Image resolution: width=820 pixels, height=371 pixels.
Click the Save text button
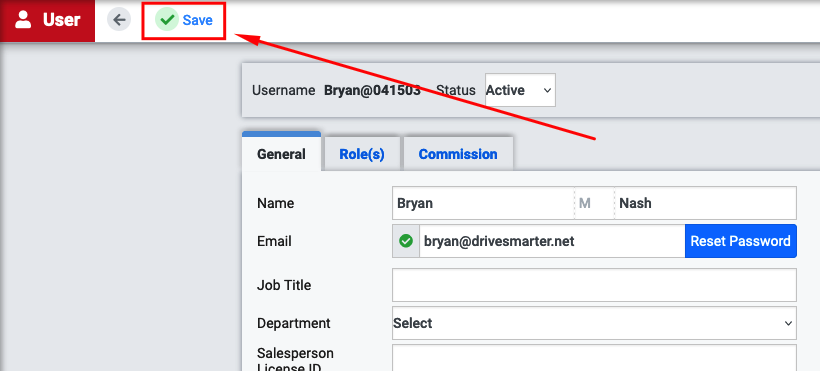click(x=198, y=20)
